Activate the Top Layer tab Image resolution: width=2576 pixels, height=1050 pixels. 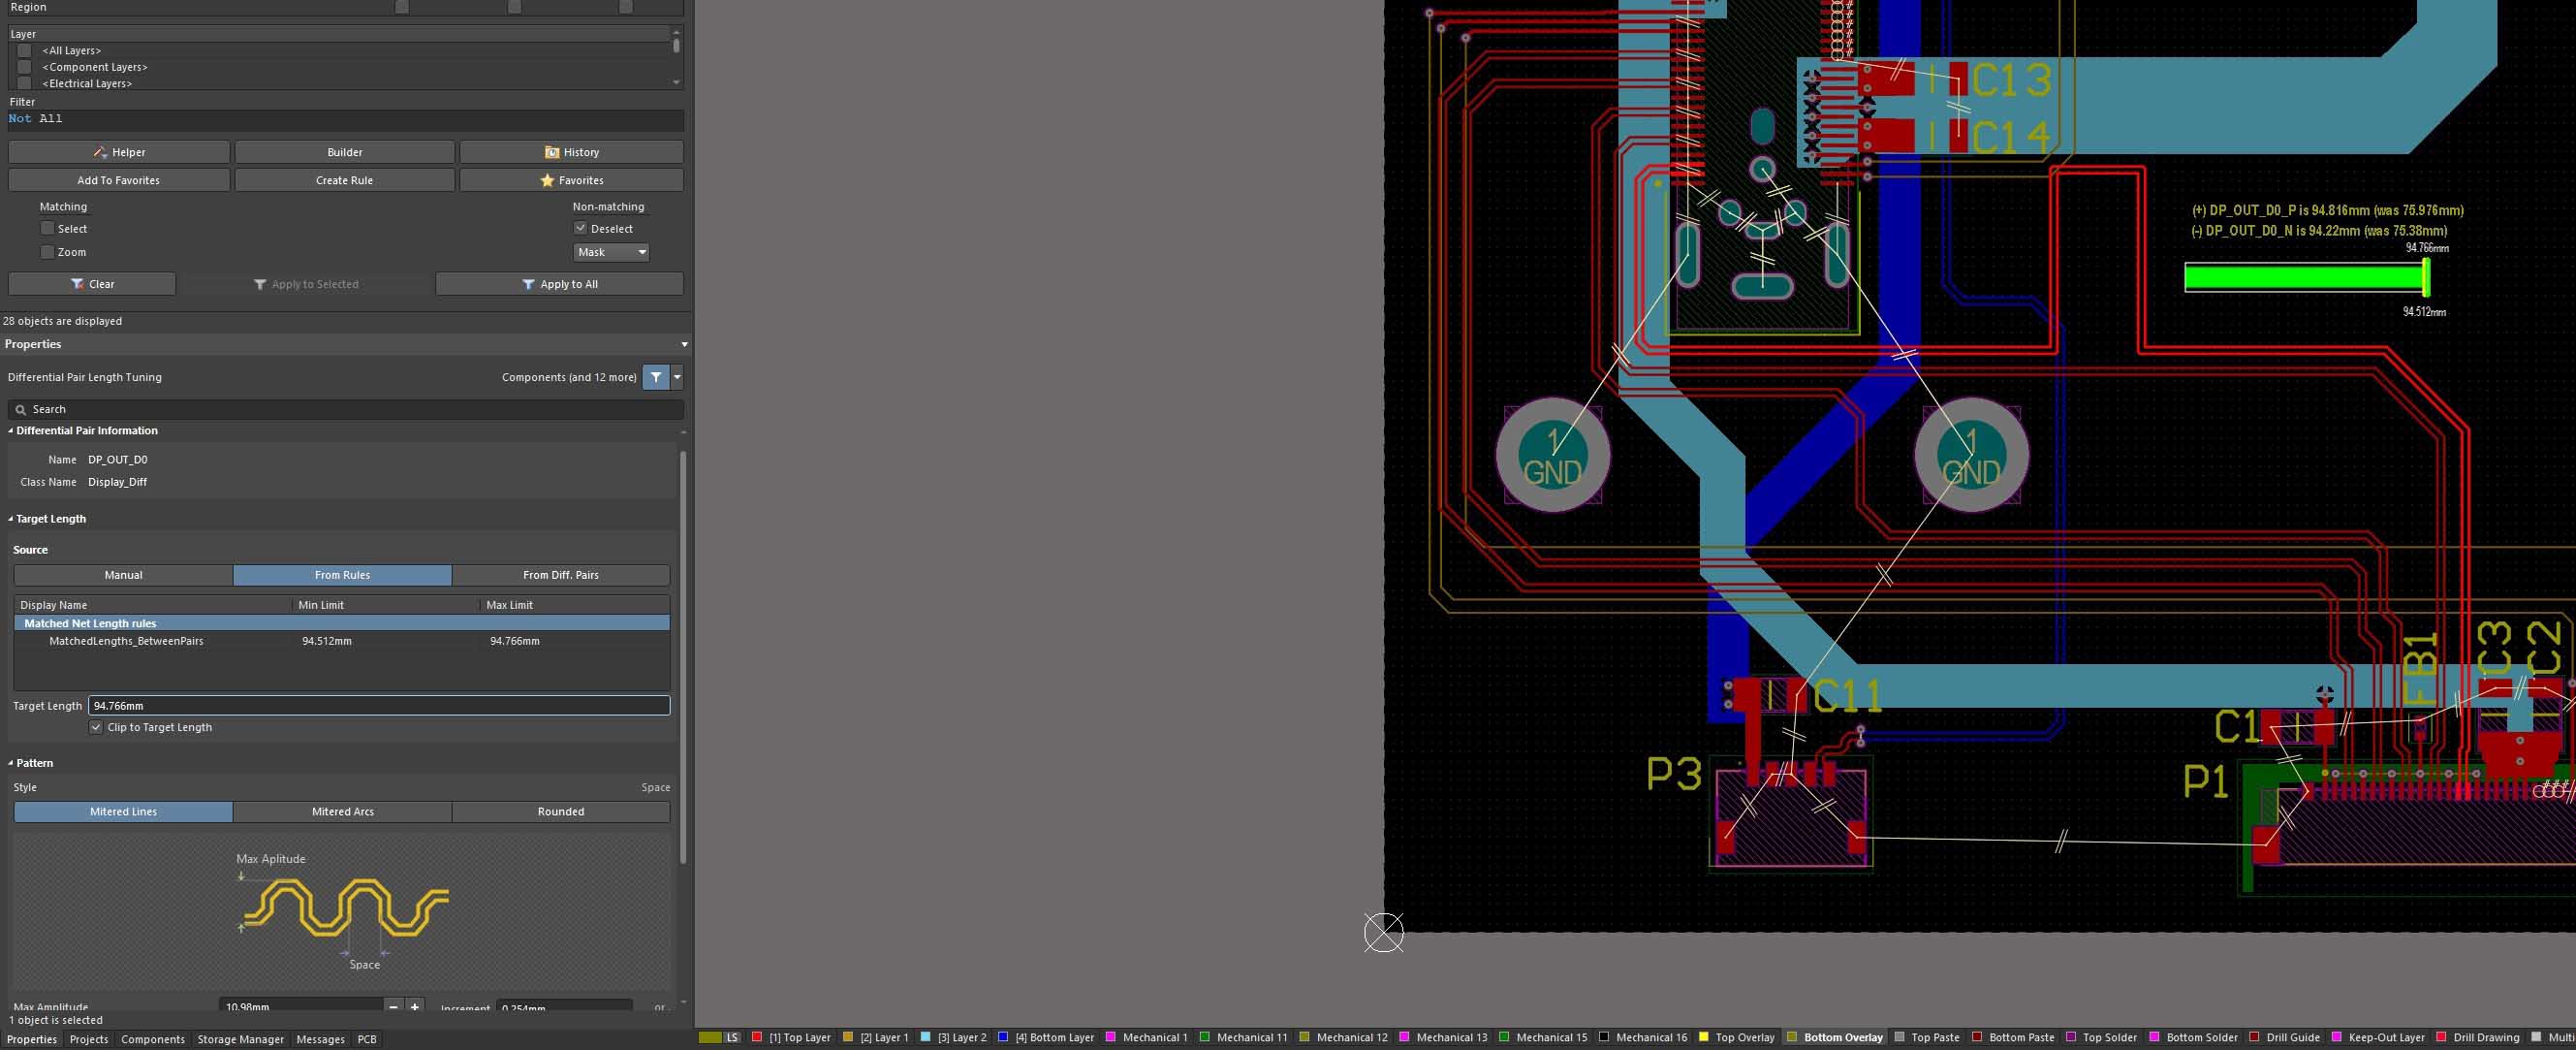pos(796,1037)
